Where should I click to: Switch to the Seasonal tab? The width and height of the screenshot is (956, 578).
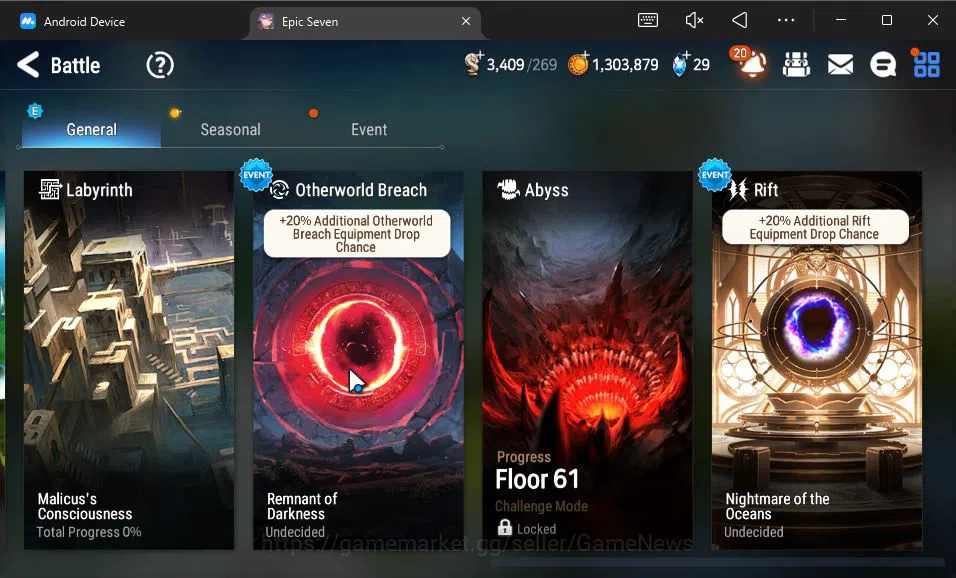pyautogui.click(x=230, y=129)
